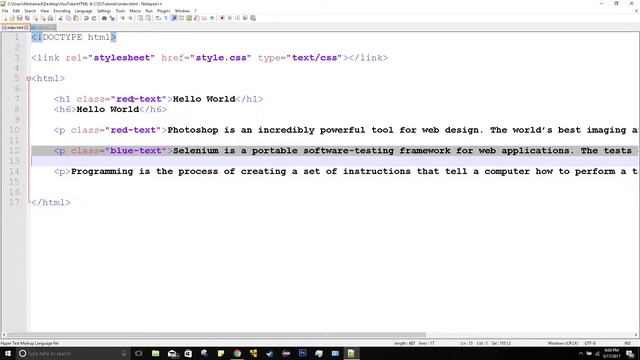
Task: Click the Replace toolbar icon
Action: click(113, 18)
